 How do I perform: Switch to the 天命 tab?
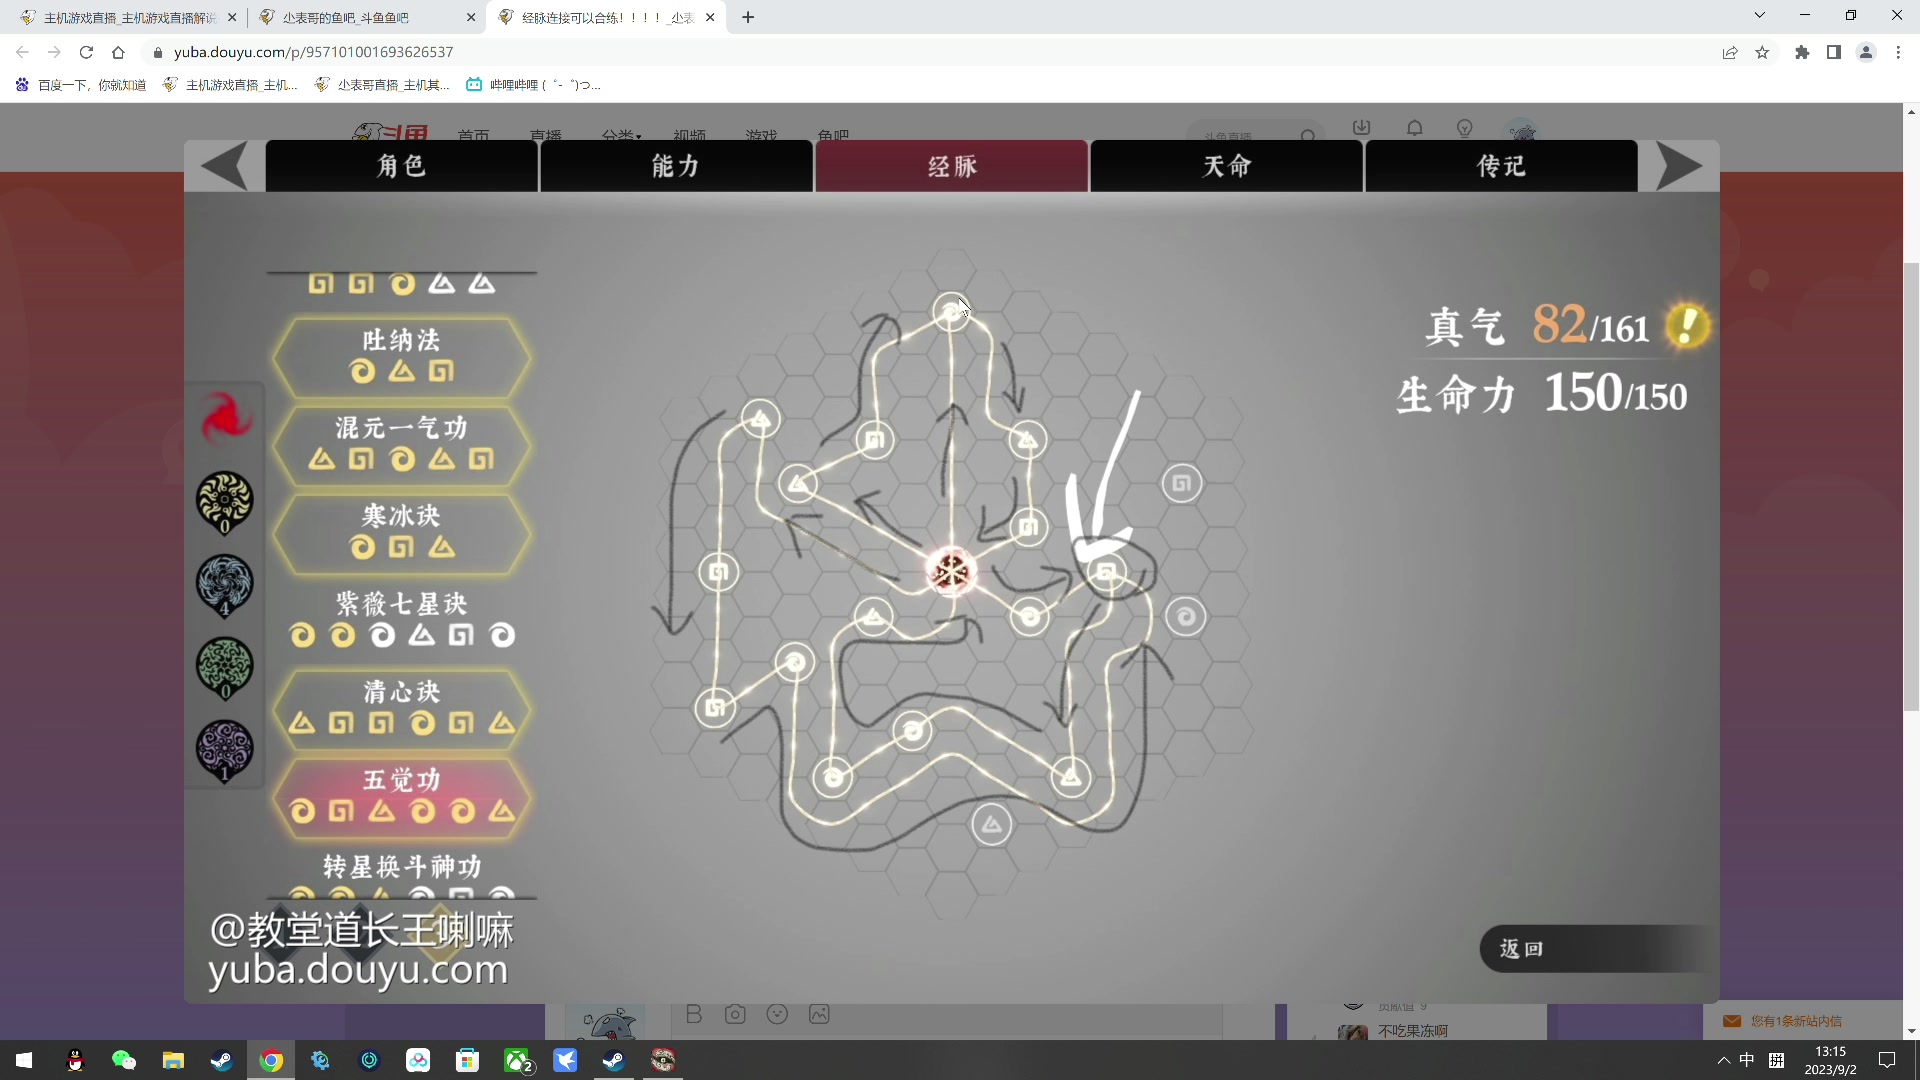[1226, 166]
